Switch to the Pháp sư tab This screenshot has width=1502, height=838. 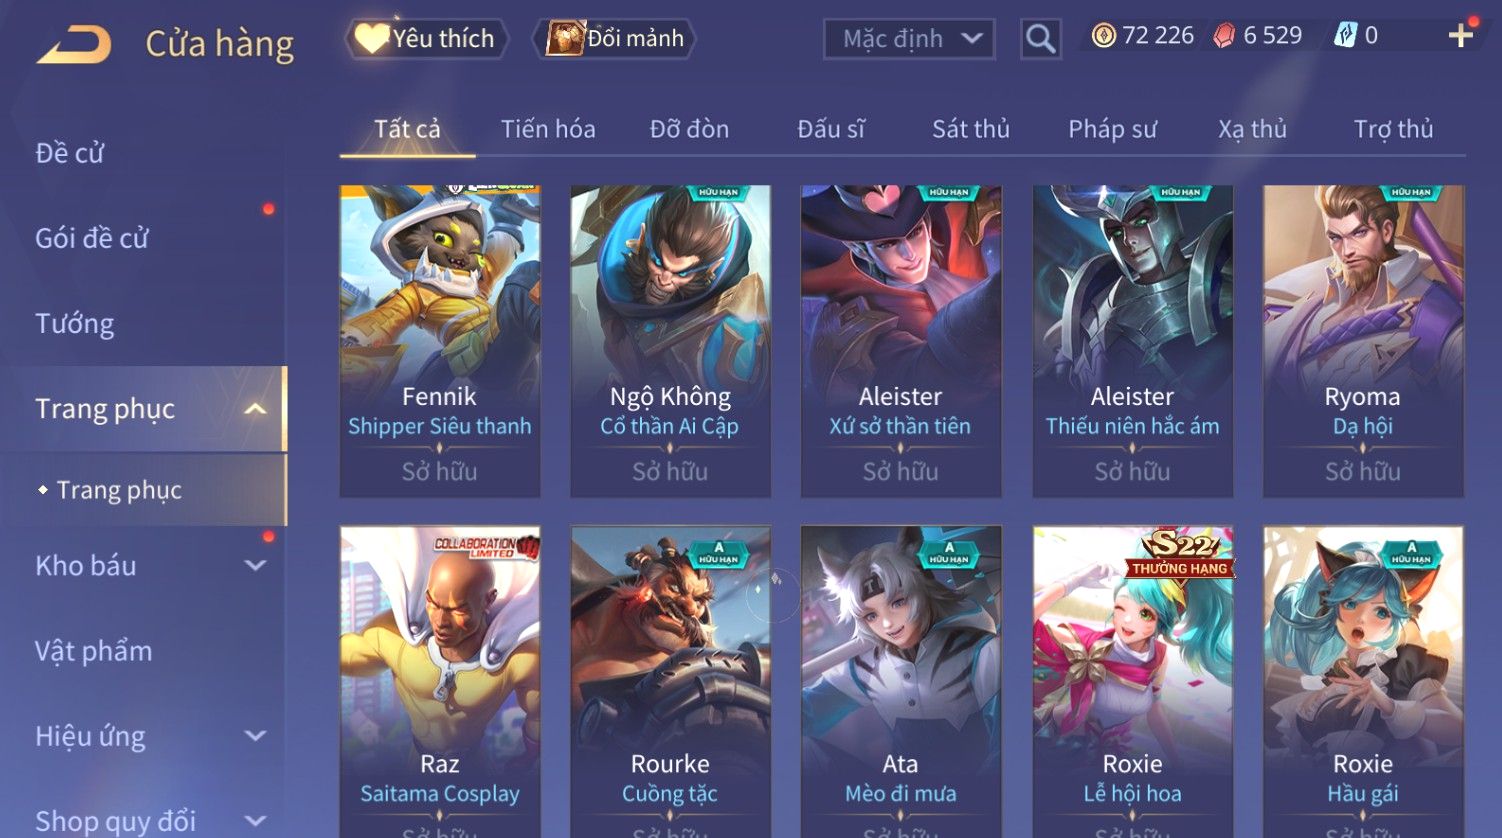(x=1112, y=129)
